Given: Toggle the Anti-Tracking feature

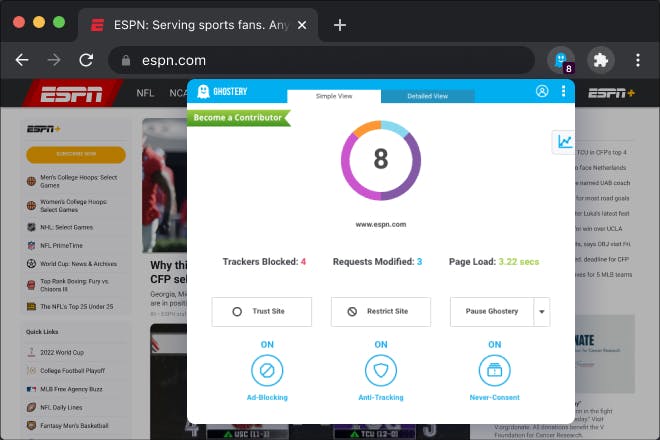Looking at the screenshot, I should pos(381,371).
